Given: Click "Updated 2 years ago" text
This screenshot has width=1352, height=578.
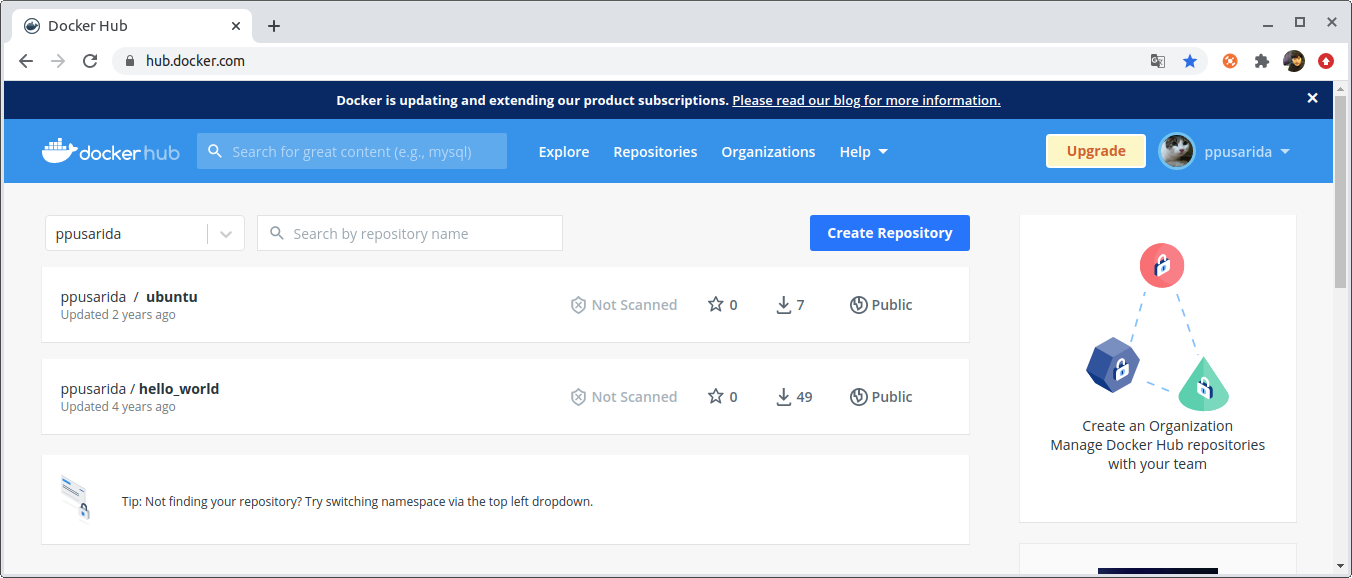Looking at the screenshot, I should (118, 315).
